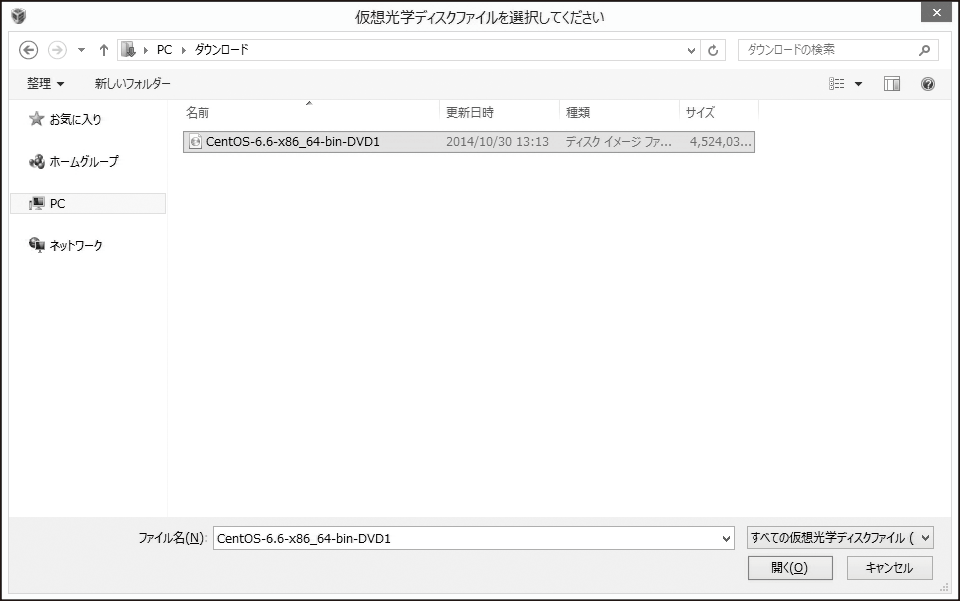Go up one folder level

pyautogui.click(x=103, y=50)
